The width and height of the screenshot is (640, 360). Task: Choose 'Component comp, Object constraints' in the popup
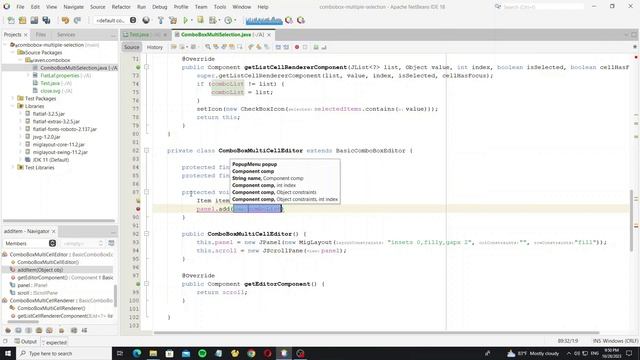click(x=274, y=192)
